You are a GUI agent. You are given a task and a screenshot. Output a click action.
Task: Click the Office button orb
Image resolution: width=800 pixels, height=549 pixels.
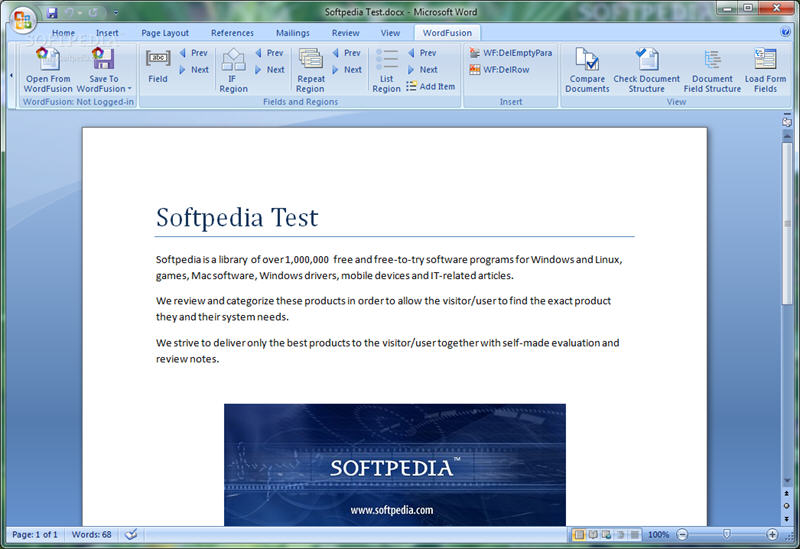pyautogui.click(x=23, y=20)
